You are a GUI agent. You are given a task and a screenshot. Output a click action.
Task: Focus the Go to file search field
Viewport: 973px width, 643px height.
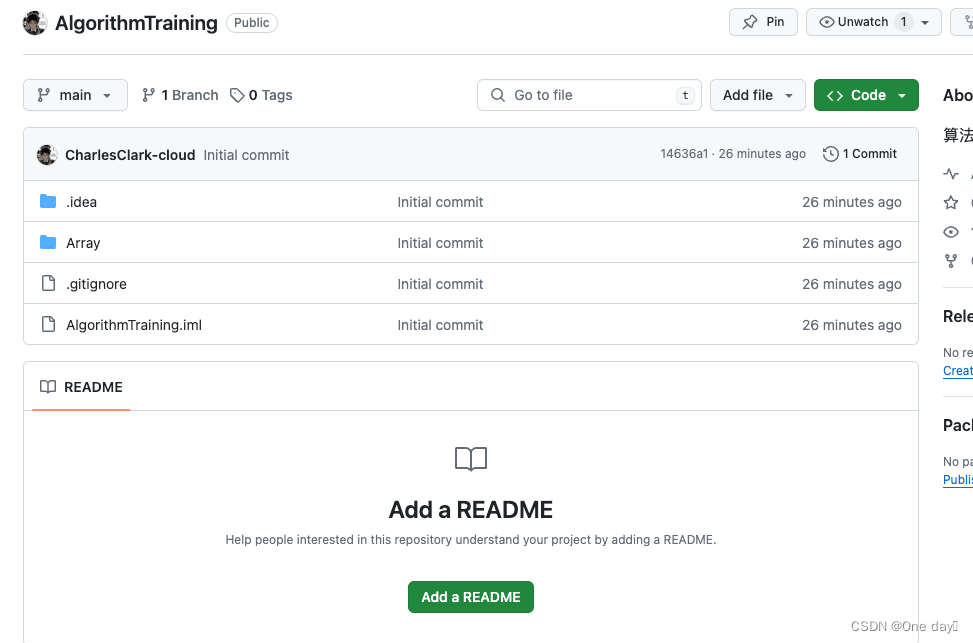coord(589,95)
